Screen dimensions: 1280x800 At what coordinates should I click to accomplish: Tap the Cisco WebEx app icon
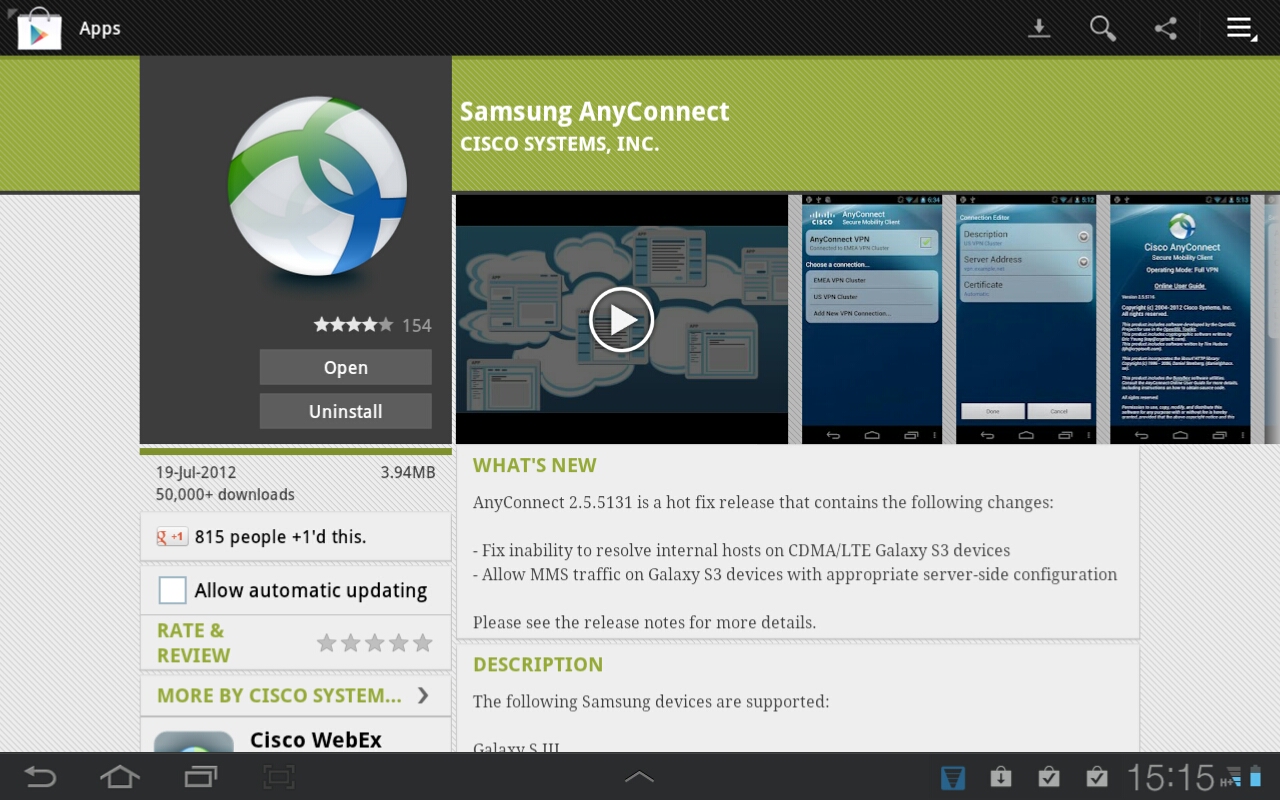pos(194,741)
